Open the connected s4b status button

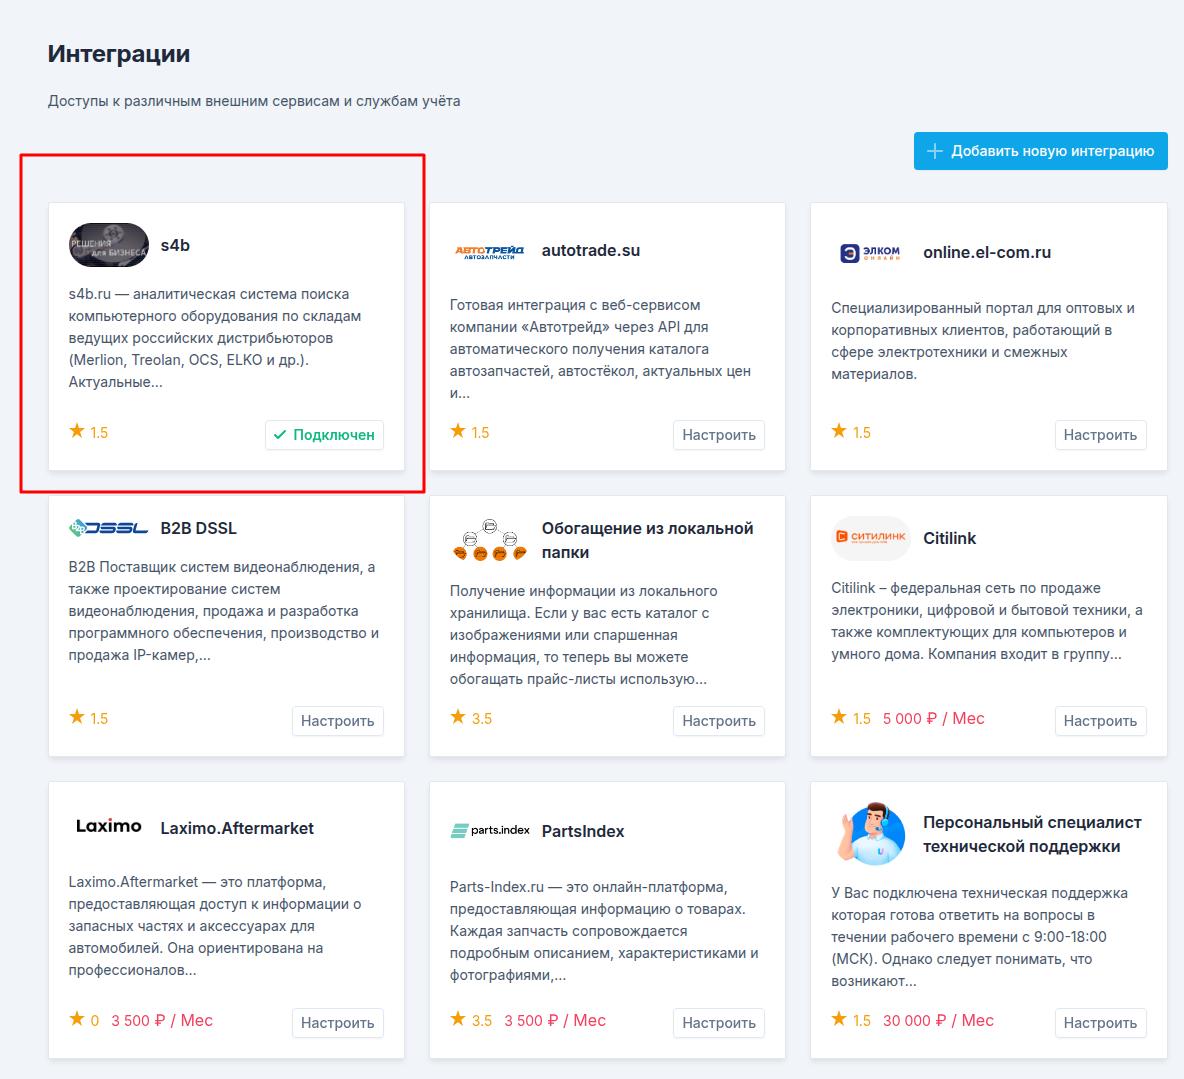[325, 435]
